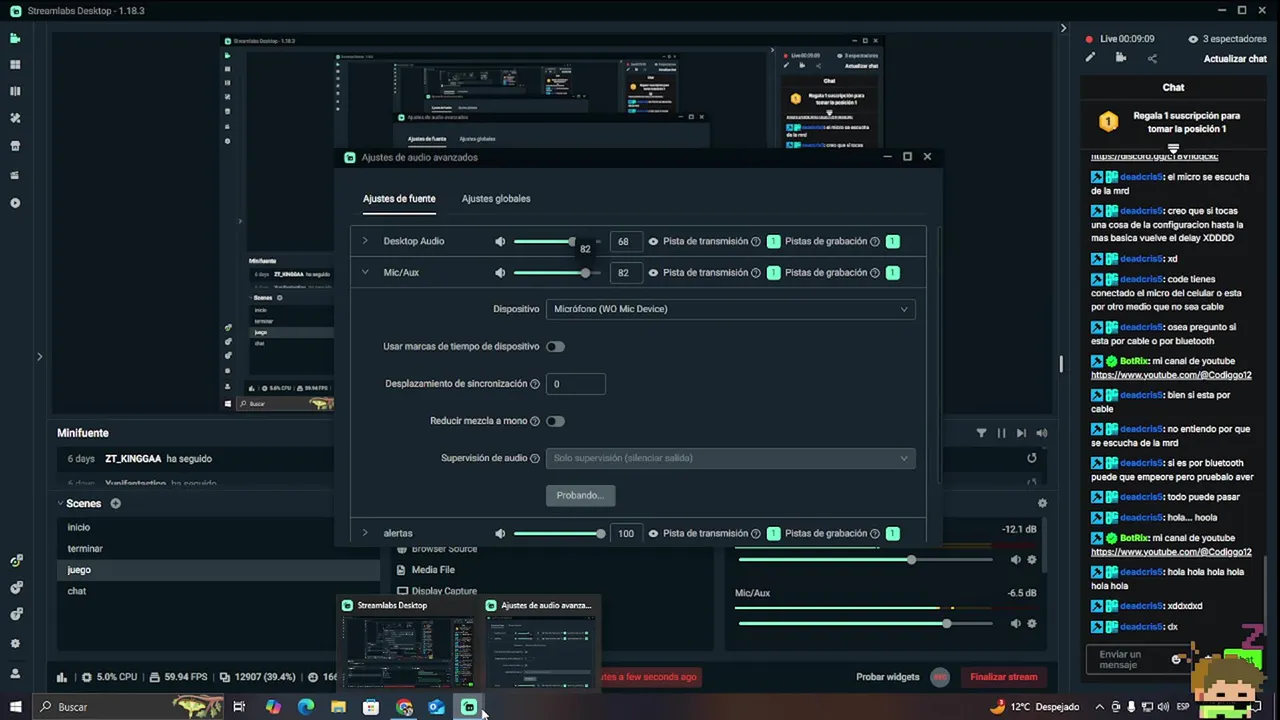The width and height of the screenshot is (1280, 720).
Task: Open the Editor studio icon in sidebar
Action: 15,38
